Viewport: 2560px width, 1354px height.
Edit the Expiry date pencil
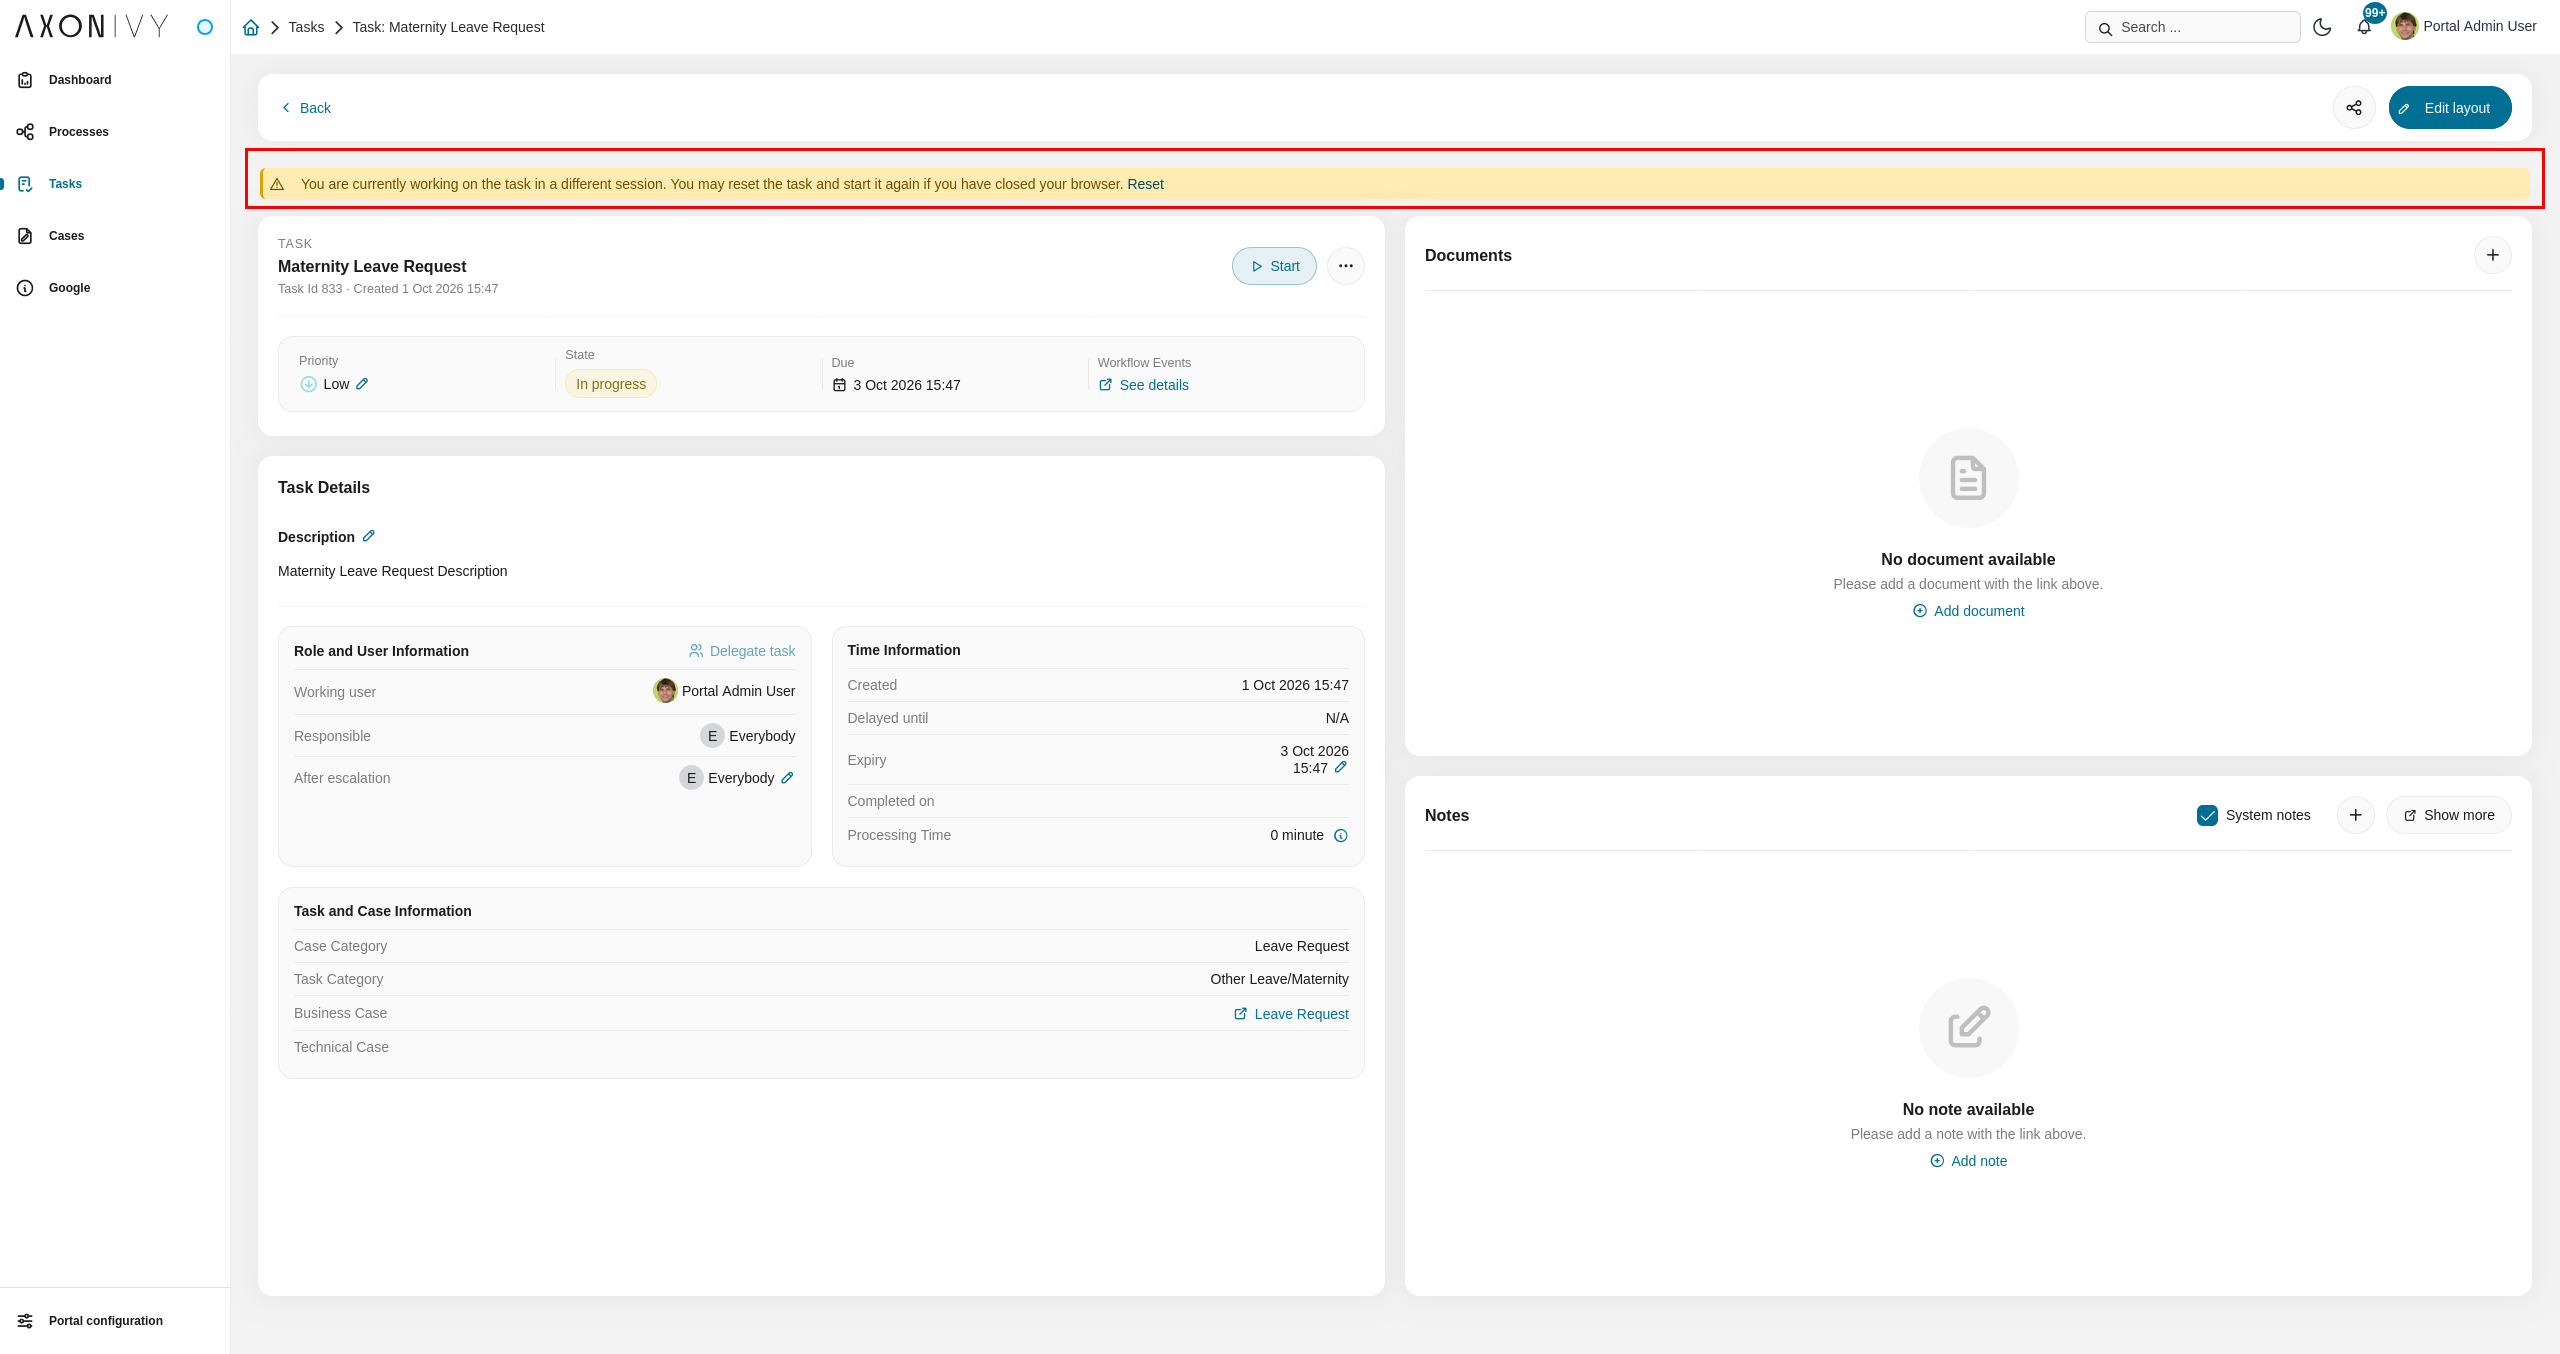click(x=1341, y=767)
